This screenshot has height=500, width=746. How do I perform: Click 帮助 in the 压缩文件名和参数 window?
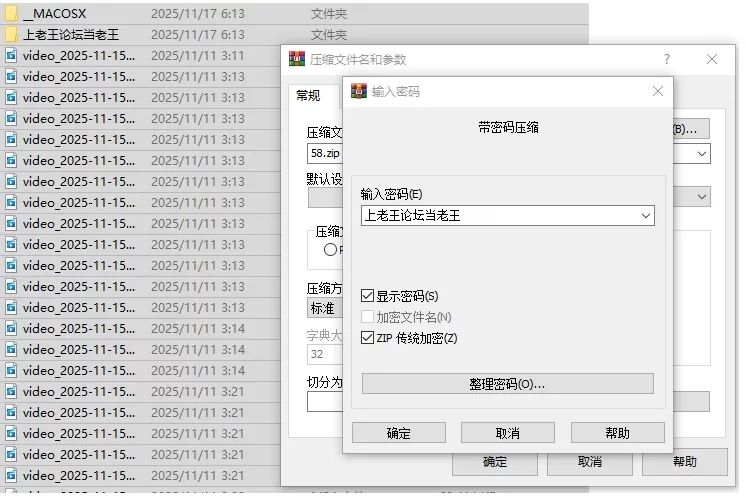(x=685, y=462)
